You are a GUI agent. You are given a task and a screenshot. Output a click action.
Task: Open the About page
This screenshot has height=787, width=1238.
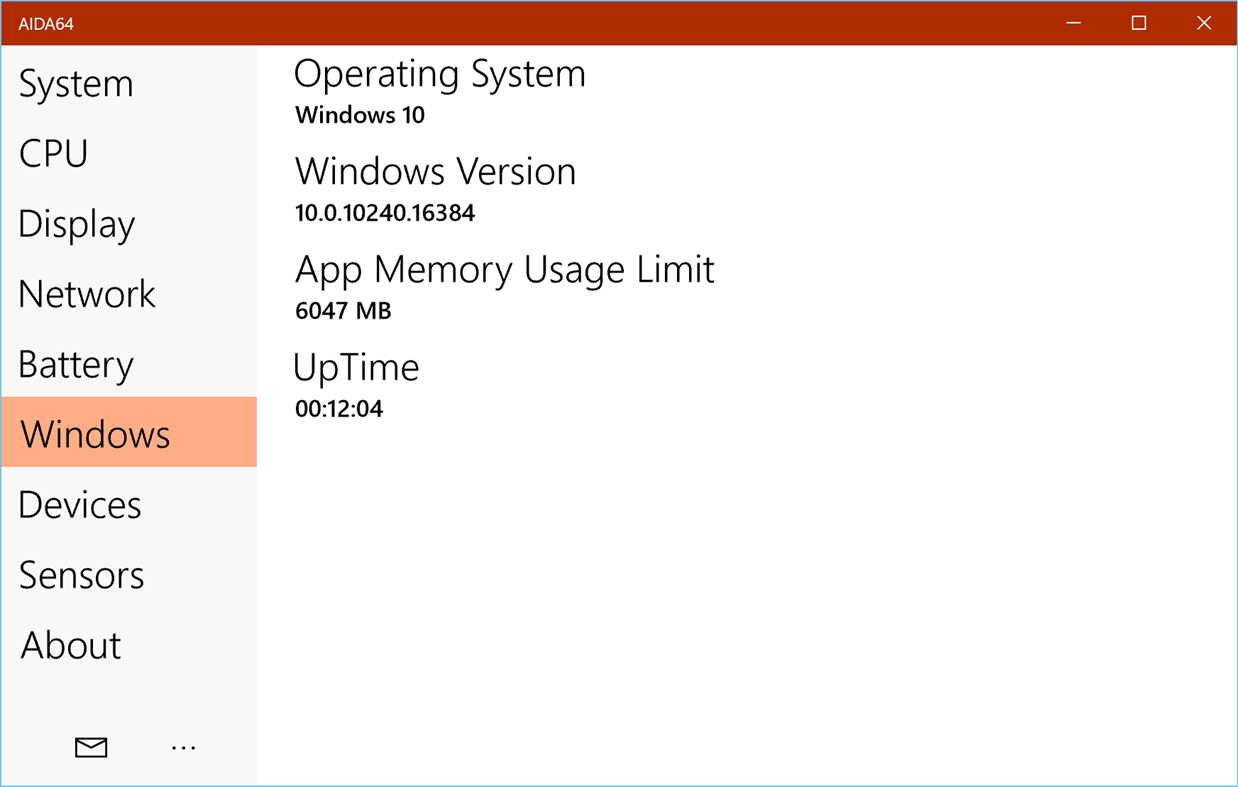tap(69, 645)
